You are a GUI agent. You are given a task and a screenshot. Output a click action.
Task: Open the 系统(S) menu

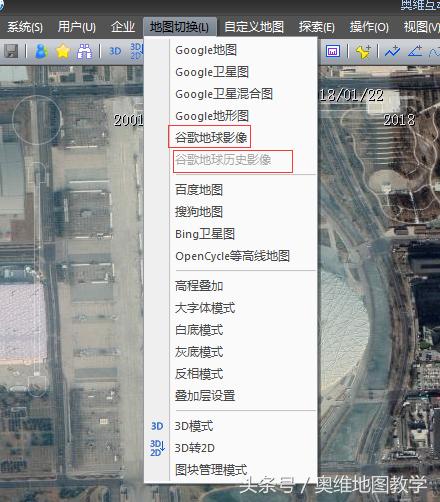pos(25,27)
